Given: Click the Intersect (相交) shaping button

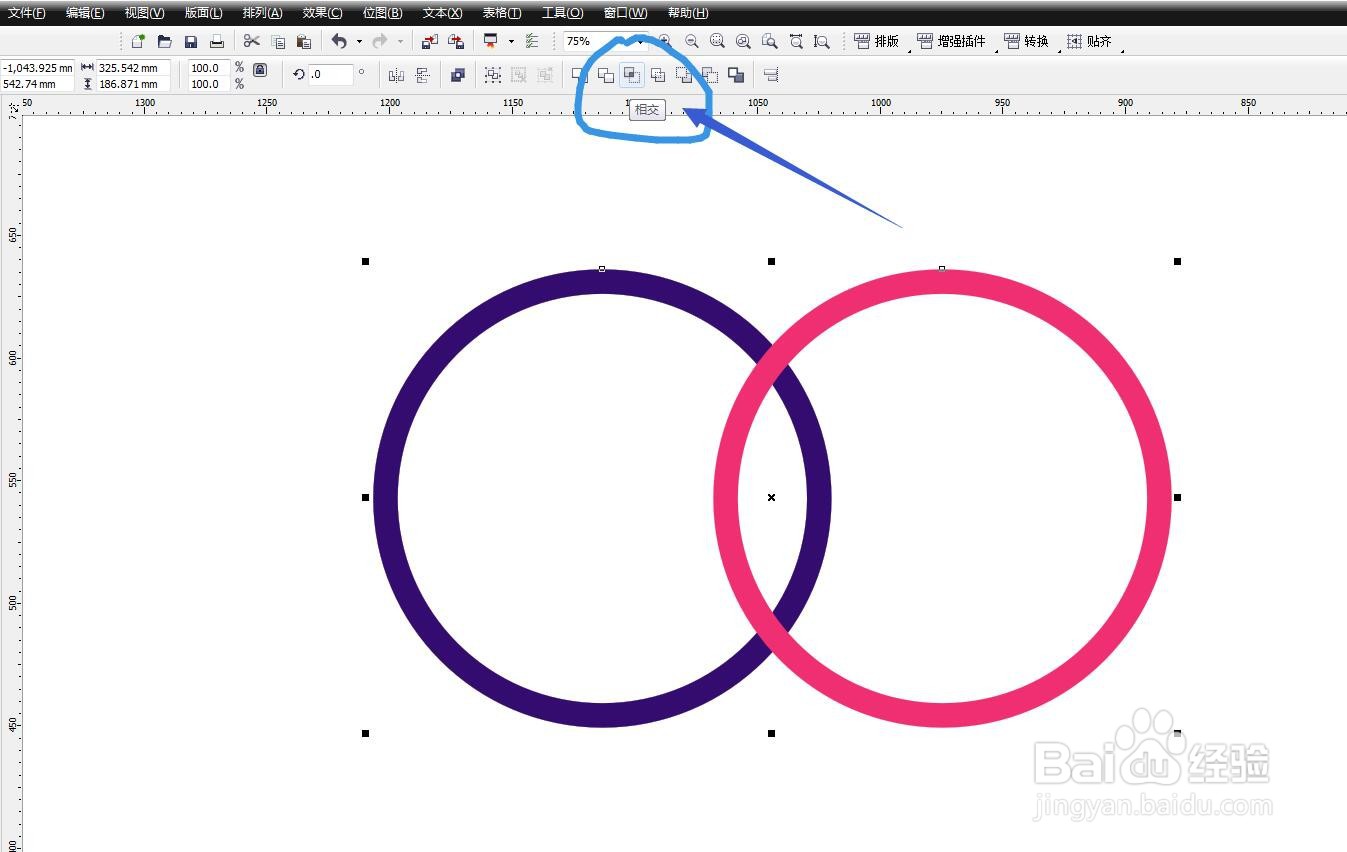Looking at the screenshot, I should (631, 74).
